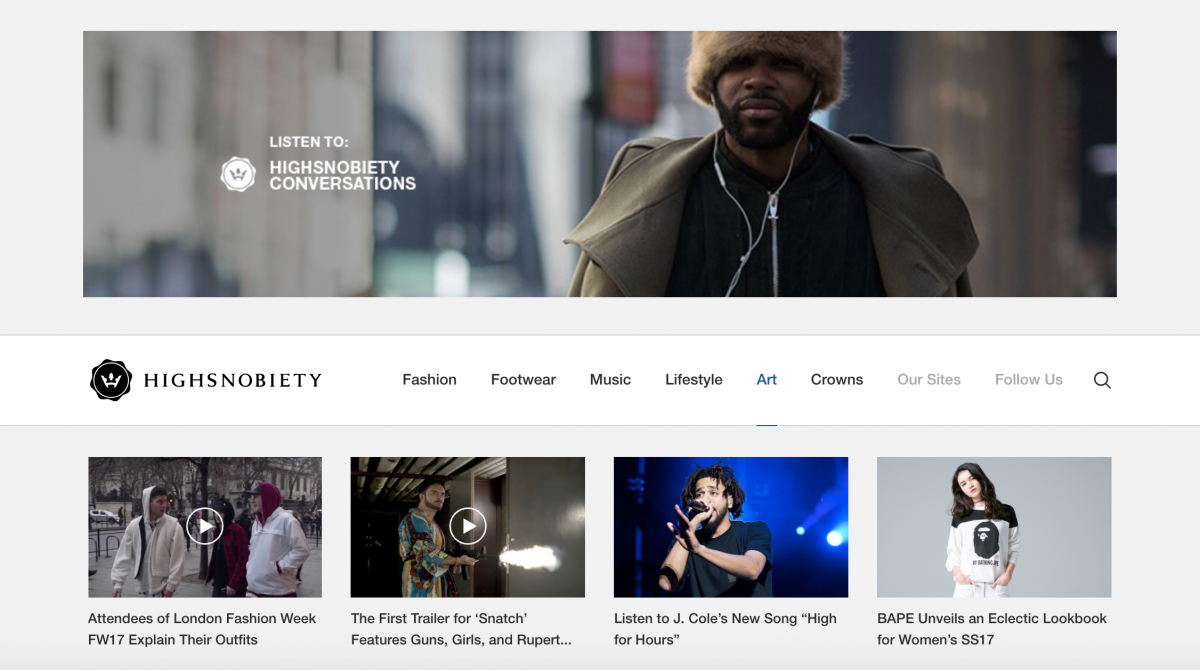
Task: Click the J. Cole concert thumbnail
Action: (731, 527)
